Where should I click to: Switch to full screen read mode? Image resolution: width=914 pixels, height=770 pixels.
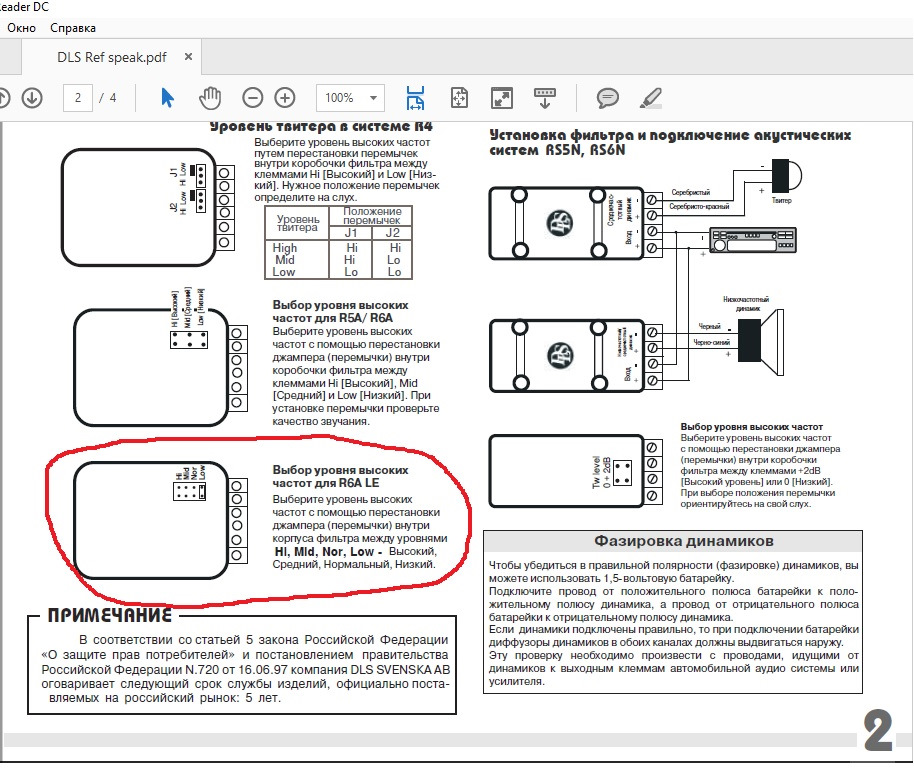click(502, 98)
